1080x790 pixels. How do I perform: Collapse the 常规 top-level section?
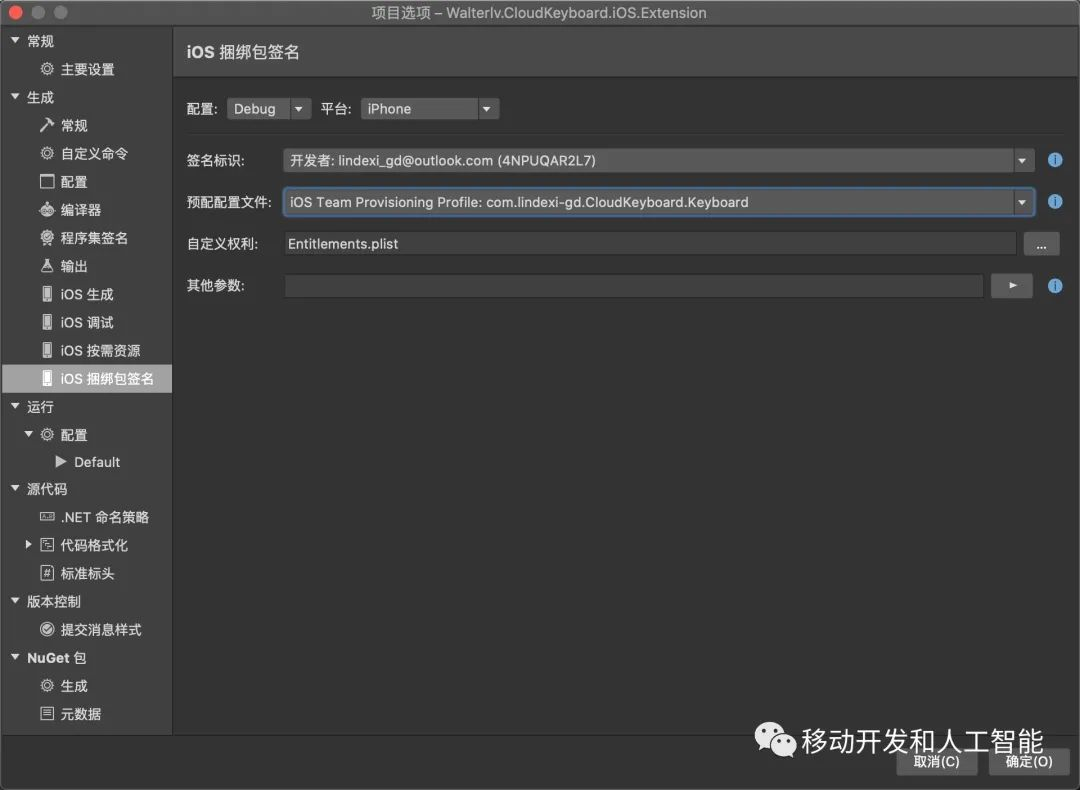15,41
